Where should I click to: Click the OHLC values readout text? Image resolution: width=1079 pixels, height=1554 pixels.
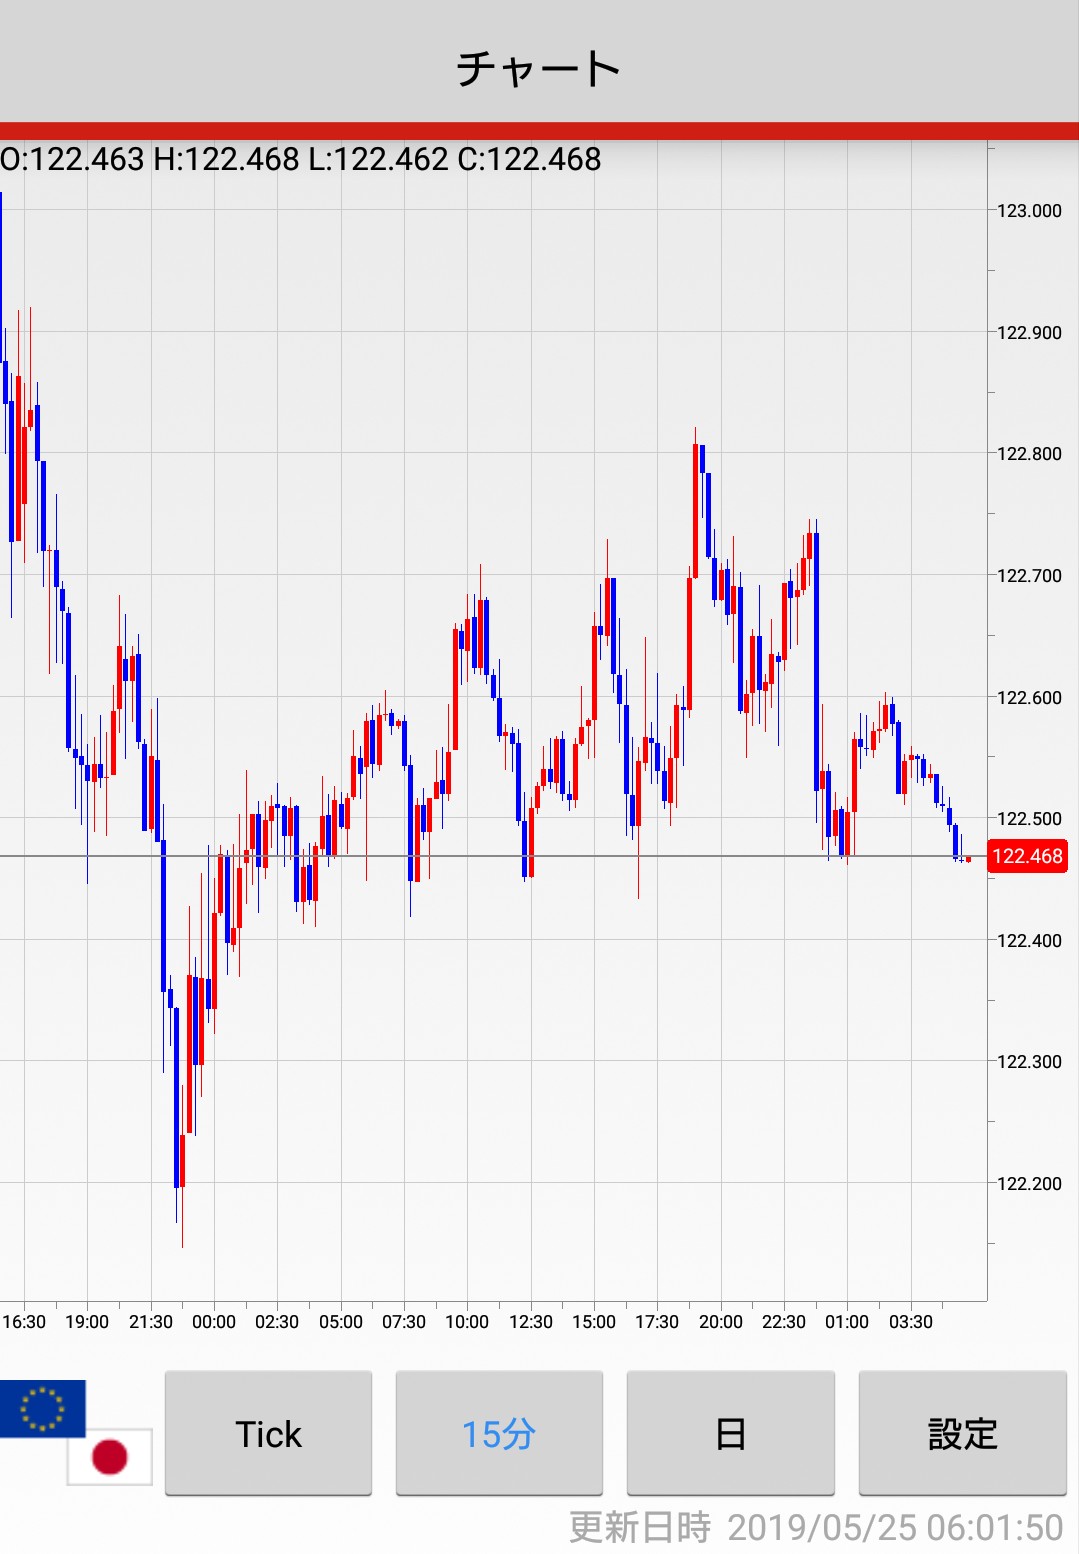point(301,159)
